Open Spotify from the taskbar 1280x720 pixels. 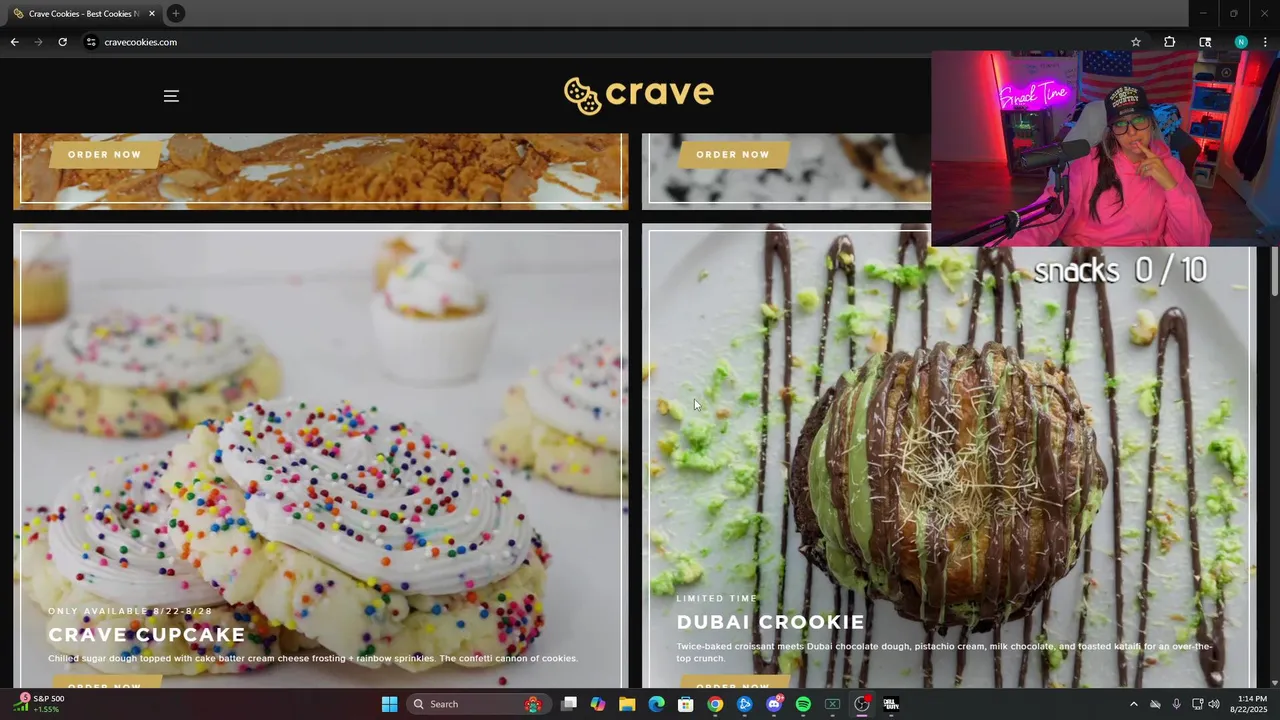click(x=803, y=704)
